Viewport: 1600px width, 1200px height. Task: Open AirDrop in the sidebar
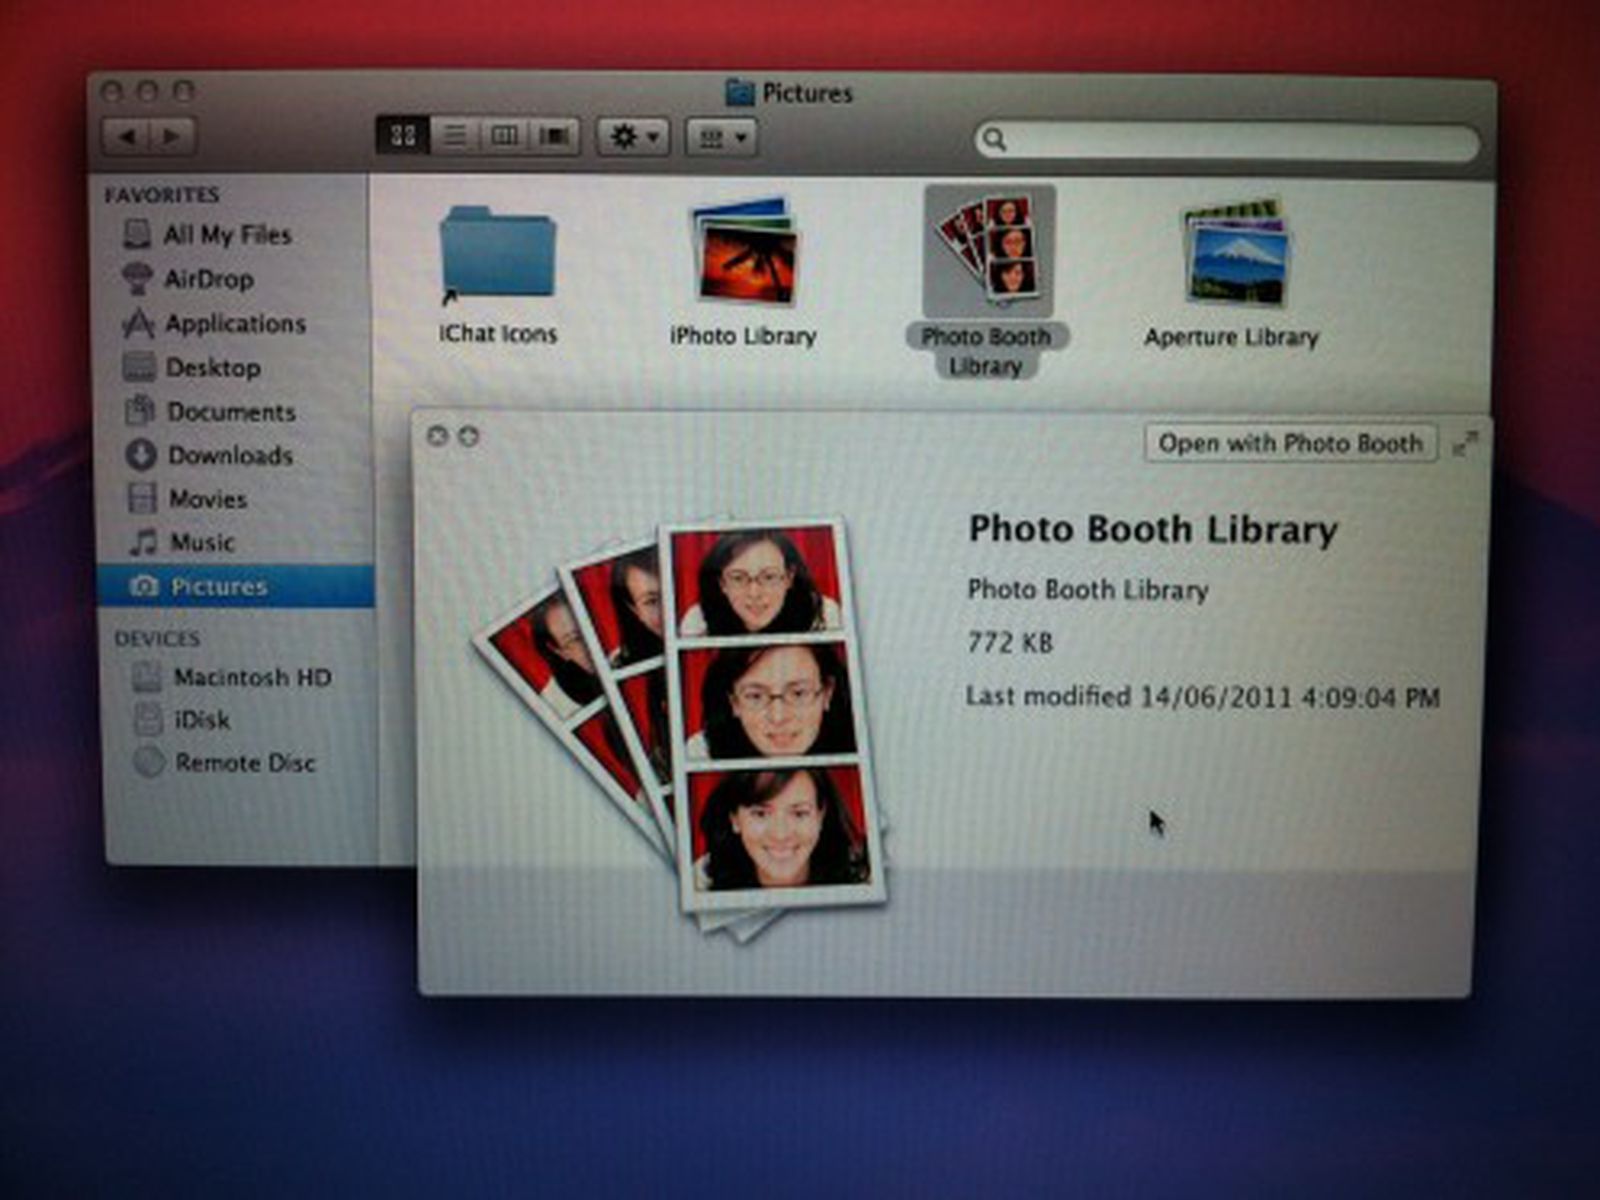207,279
